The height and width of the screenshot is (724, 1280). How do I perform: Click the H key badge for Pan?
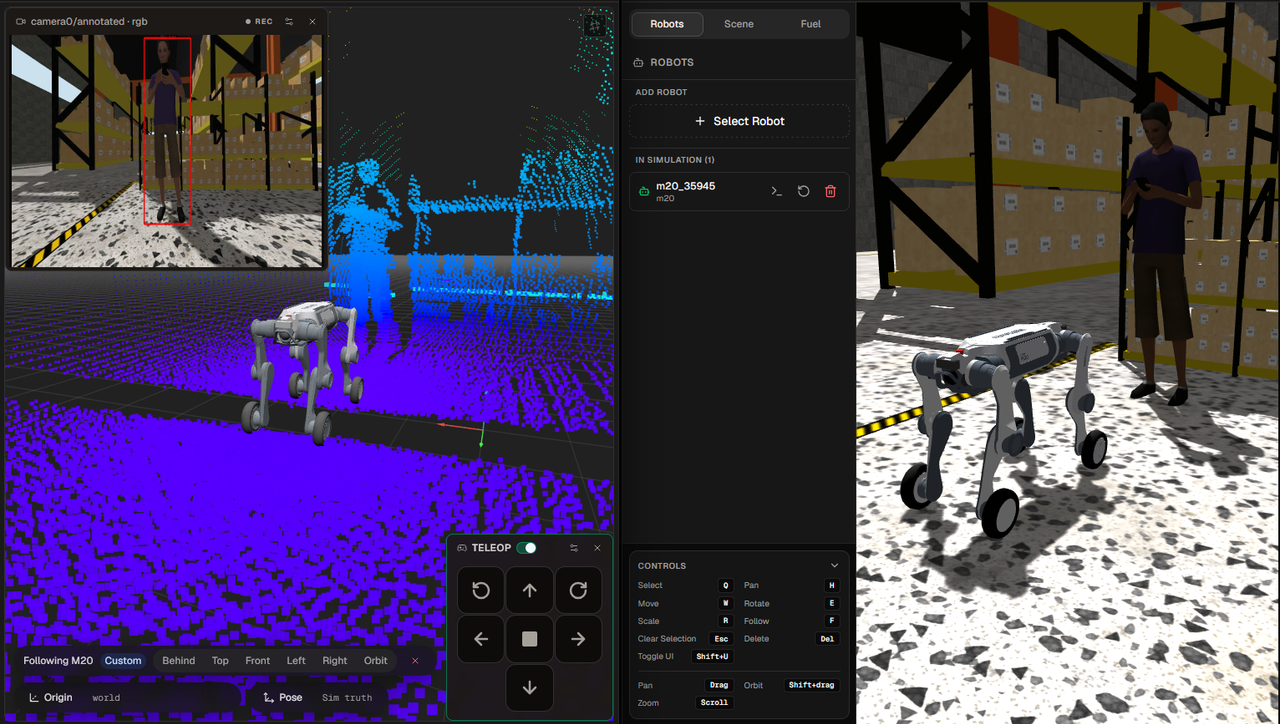[x=831, y=585]
